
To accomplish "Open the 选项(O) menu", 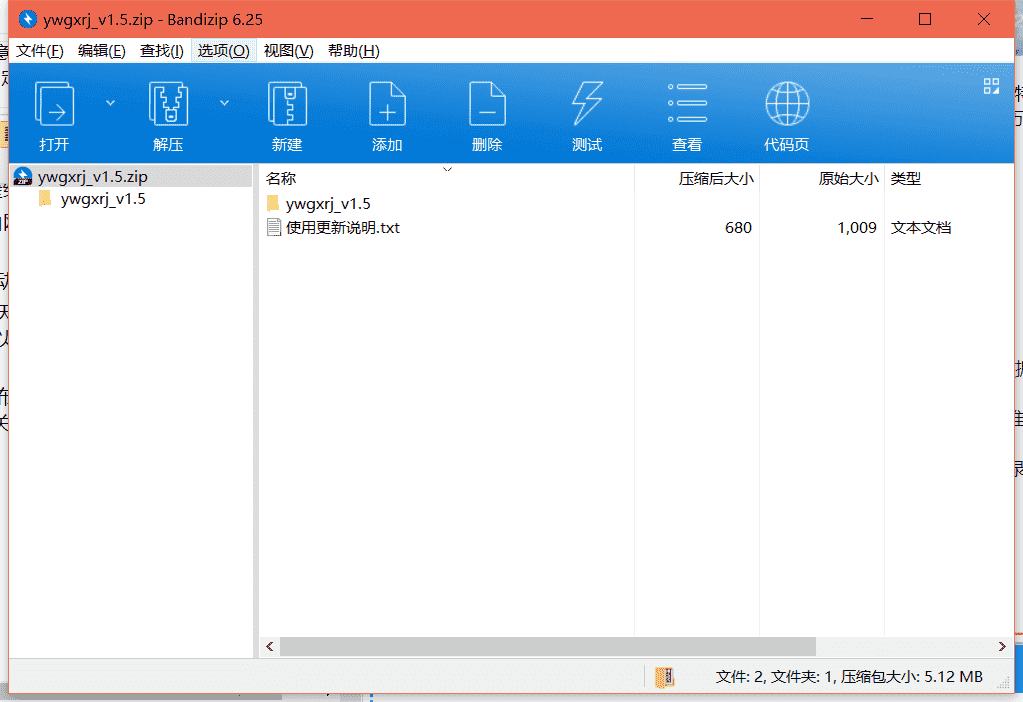I will (x=223, y=51).
